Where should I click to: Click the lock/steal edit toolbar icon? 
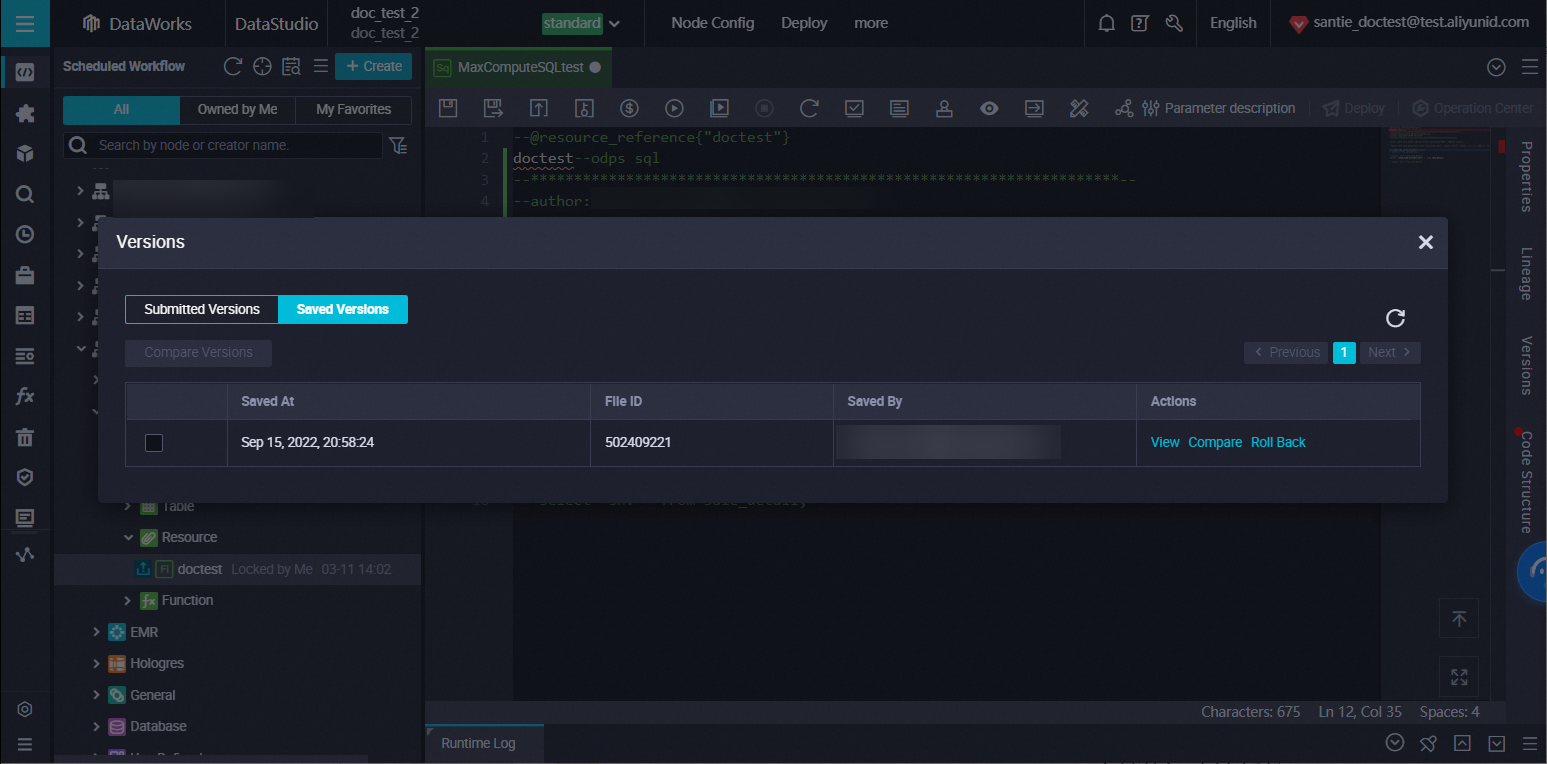click(x=584, y=108)
